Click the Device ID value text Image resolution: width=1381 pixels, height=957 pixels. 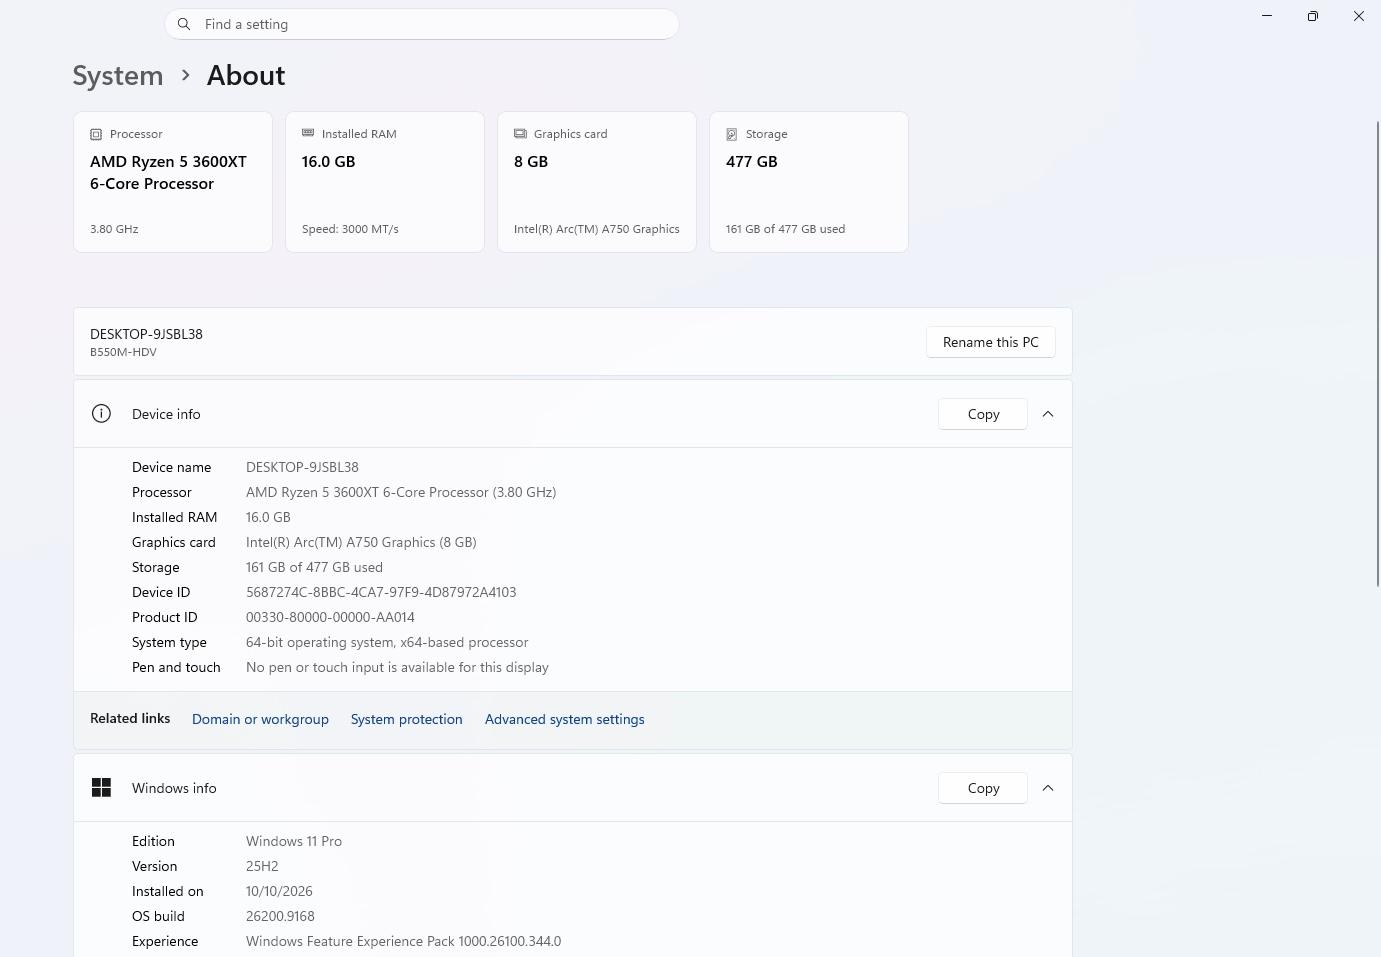pyautogui.click(x=381, y=592)
